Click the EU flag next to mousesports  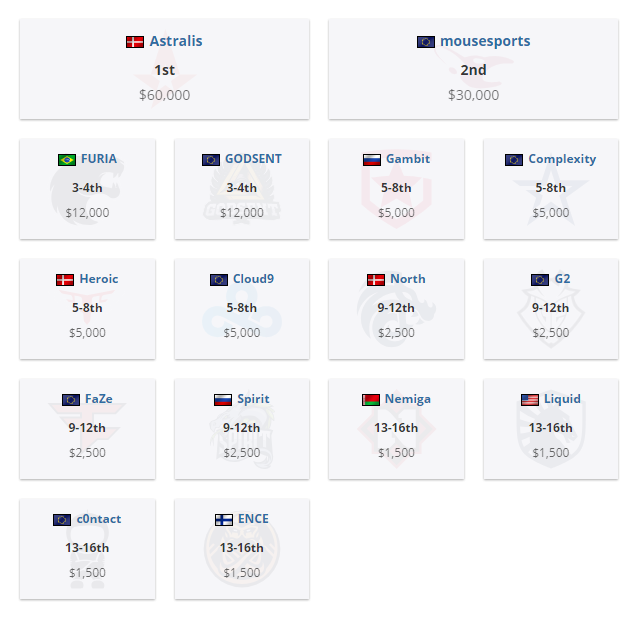coord(426,42)
